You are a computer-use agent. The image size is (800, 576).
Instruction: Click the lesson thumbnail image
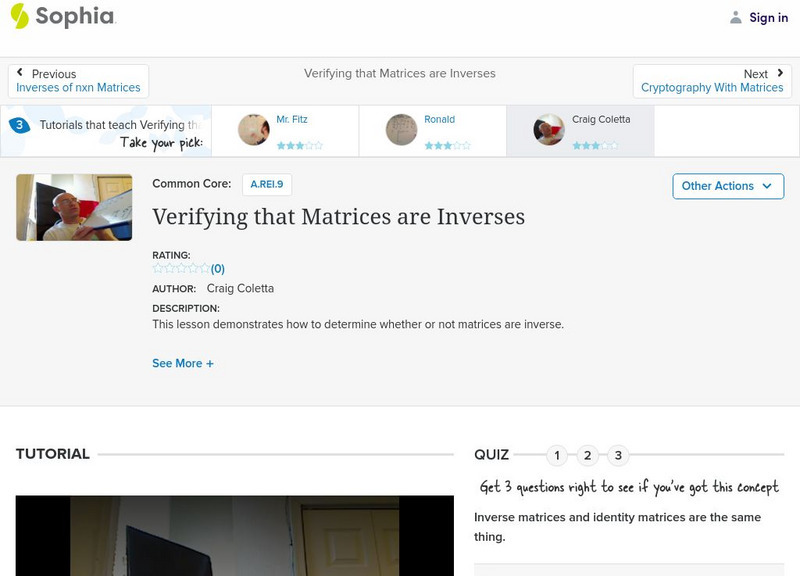[x=74, y=207]
